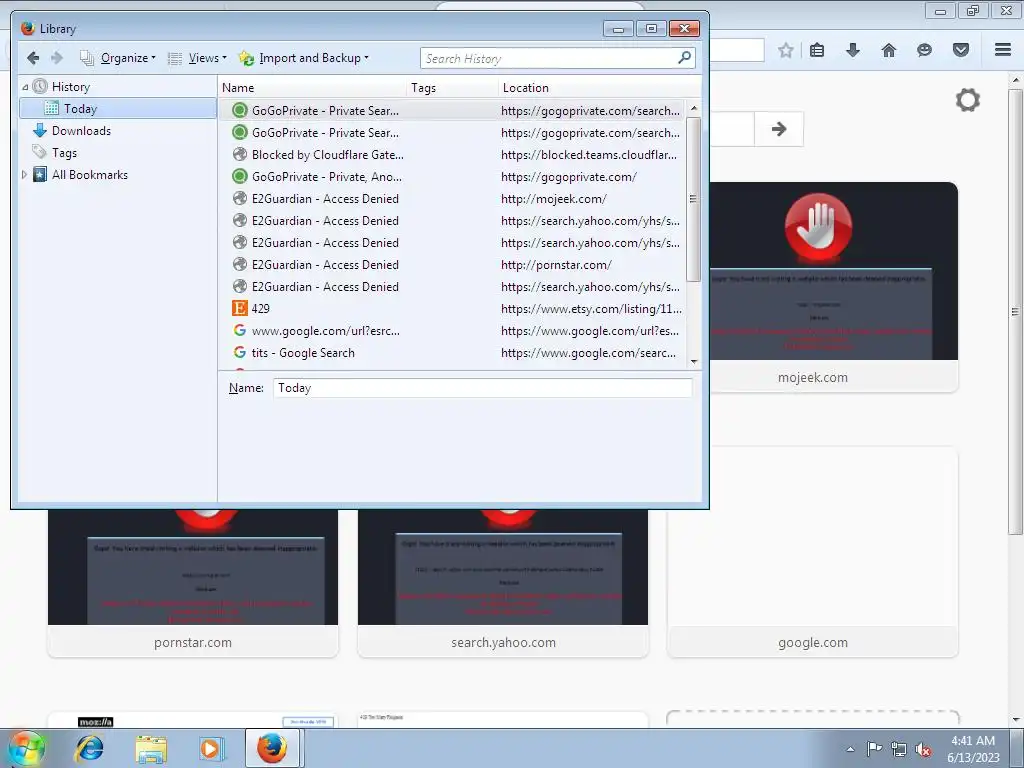Open Downloads in the Library sidebar
This screenshot has width=1024, height=768.
coord(81,131)
